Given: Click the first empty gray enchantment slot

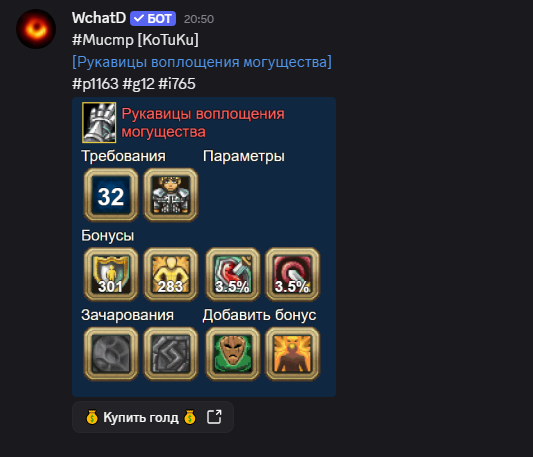Looking at the screenshot, I should (x=111, y=354).
